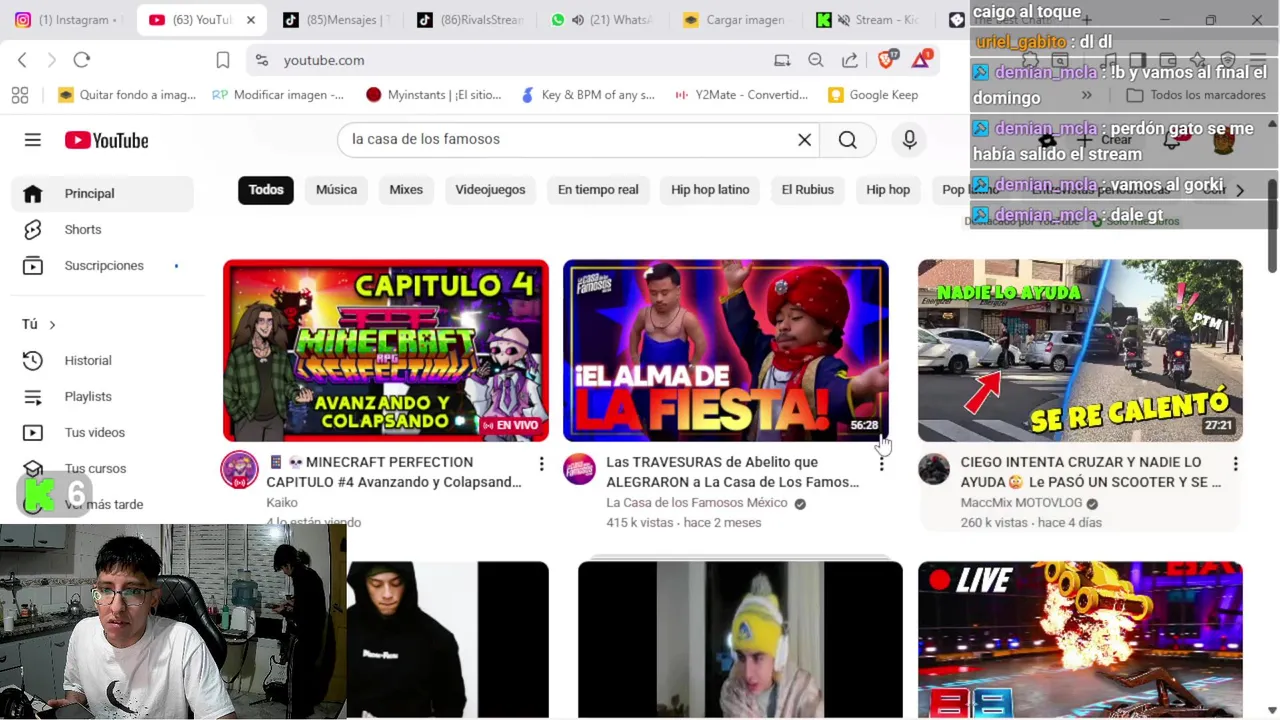Go back with the browser back arrow
Screen dimensions: 1280x720
(x=22, y=60)
